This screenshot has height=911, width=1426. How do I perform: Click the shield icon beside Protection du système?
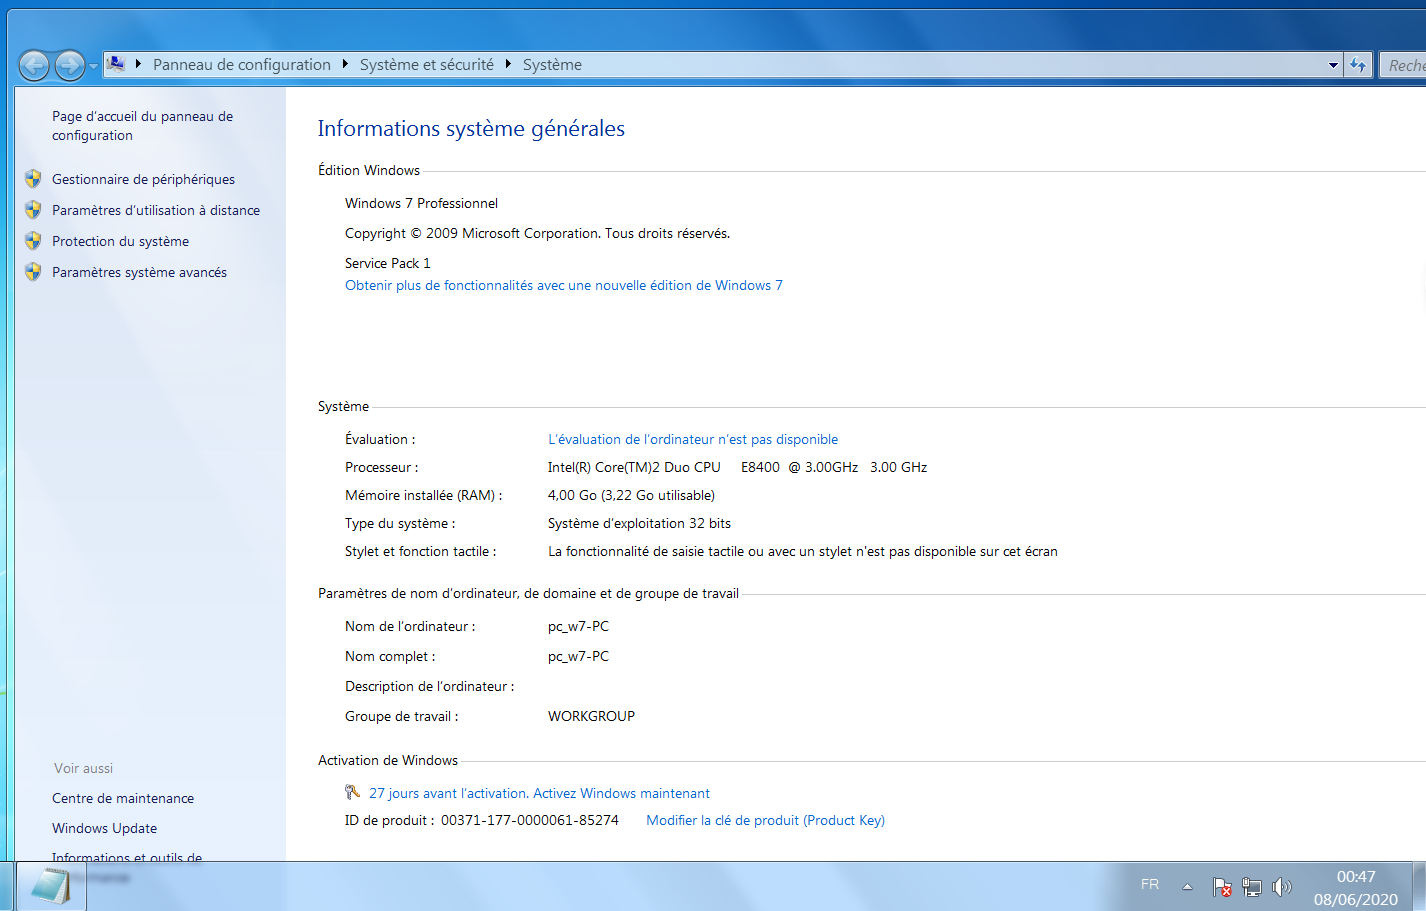pos(33,241)
